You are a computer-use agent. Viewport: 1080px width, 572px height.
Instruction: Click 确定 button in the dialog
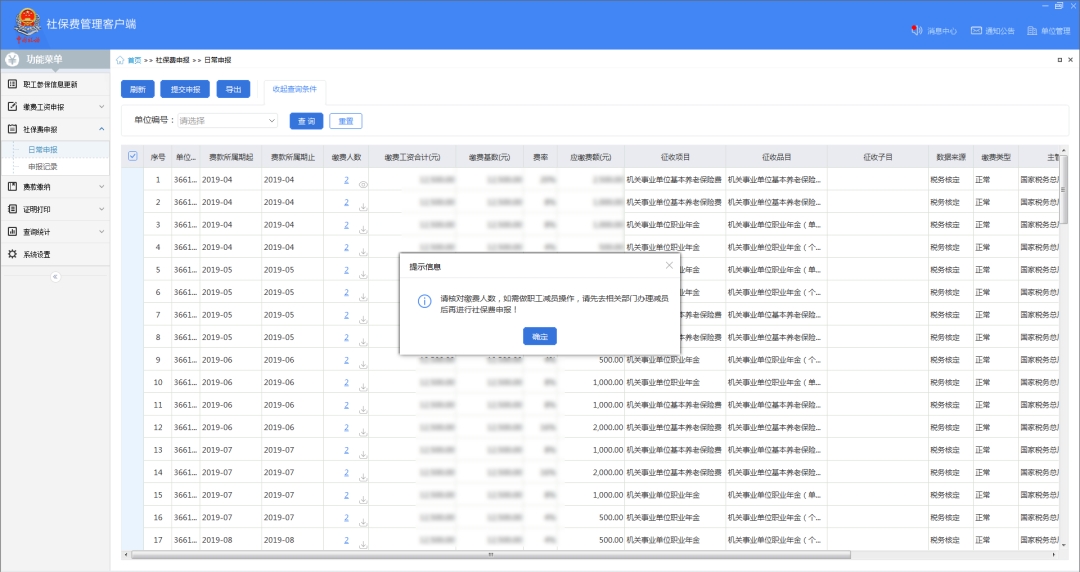[540, 337]
